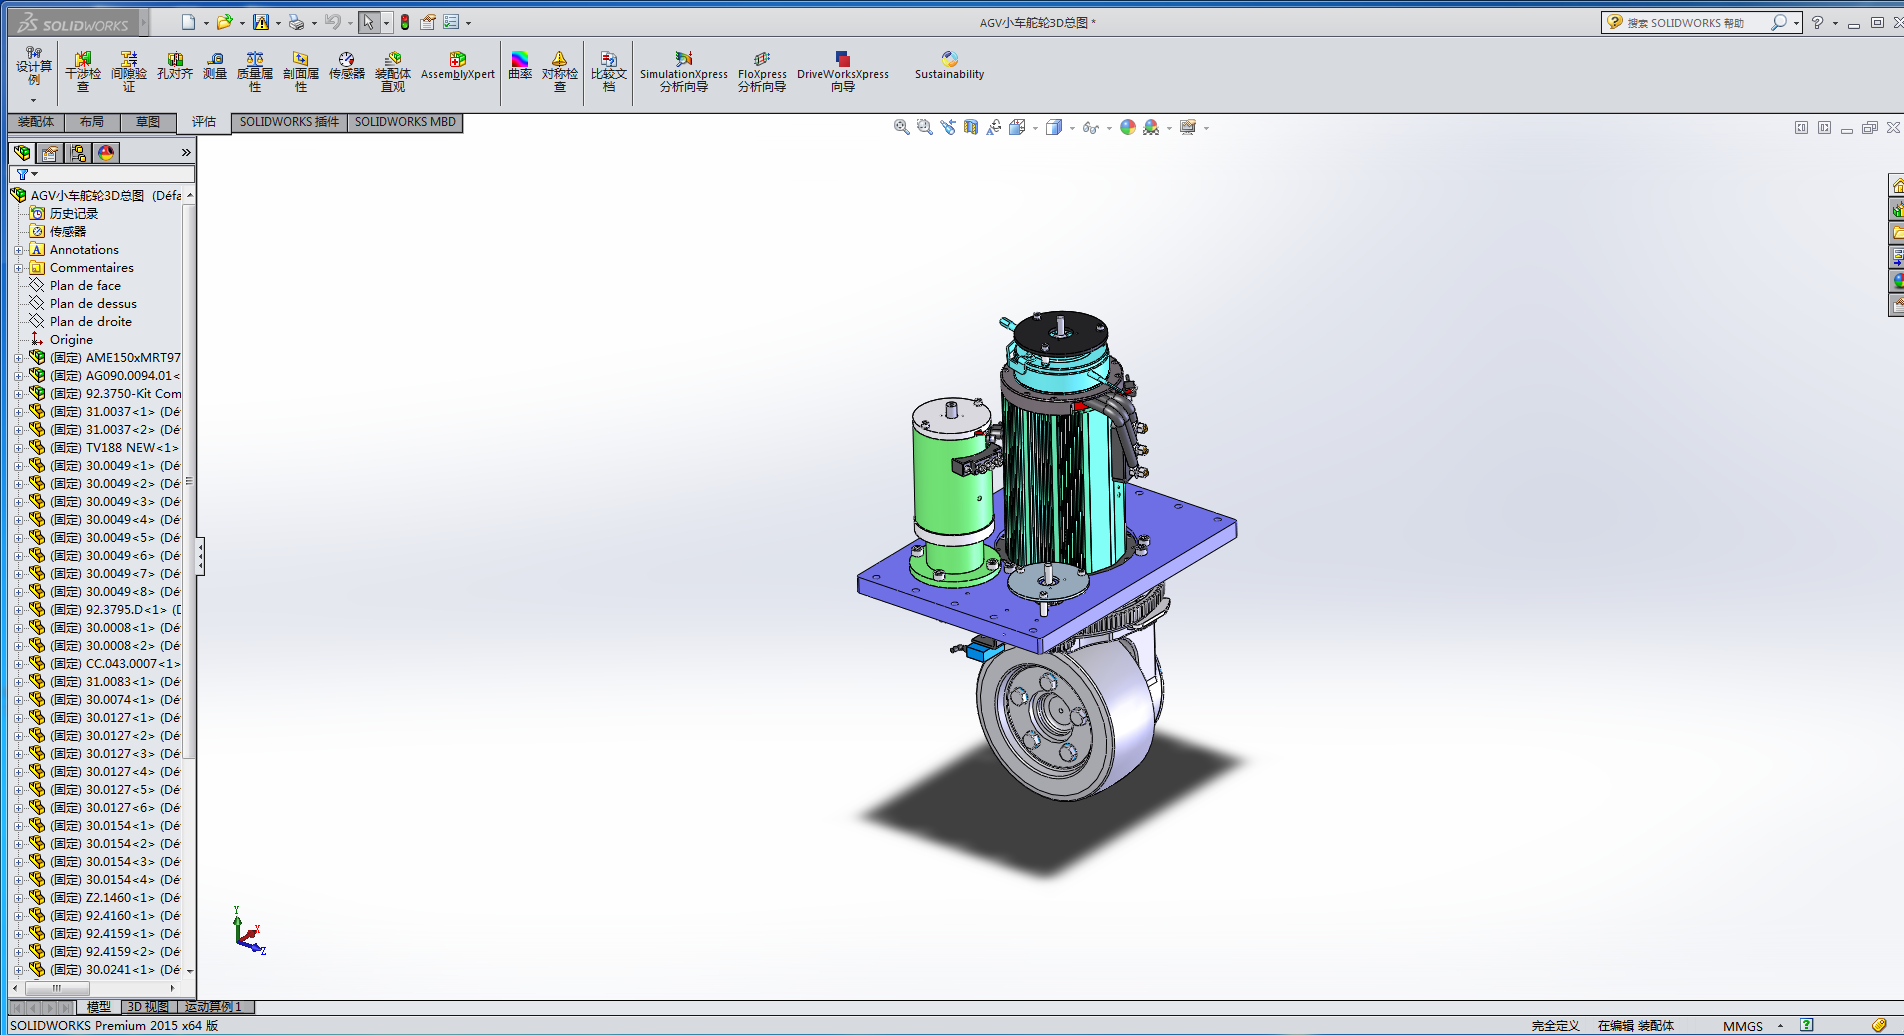This screenshot has width=1904, height=1035.
Task: Click the Sustainability icon
Action: coord(949,66)
